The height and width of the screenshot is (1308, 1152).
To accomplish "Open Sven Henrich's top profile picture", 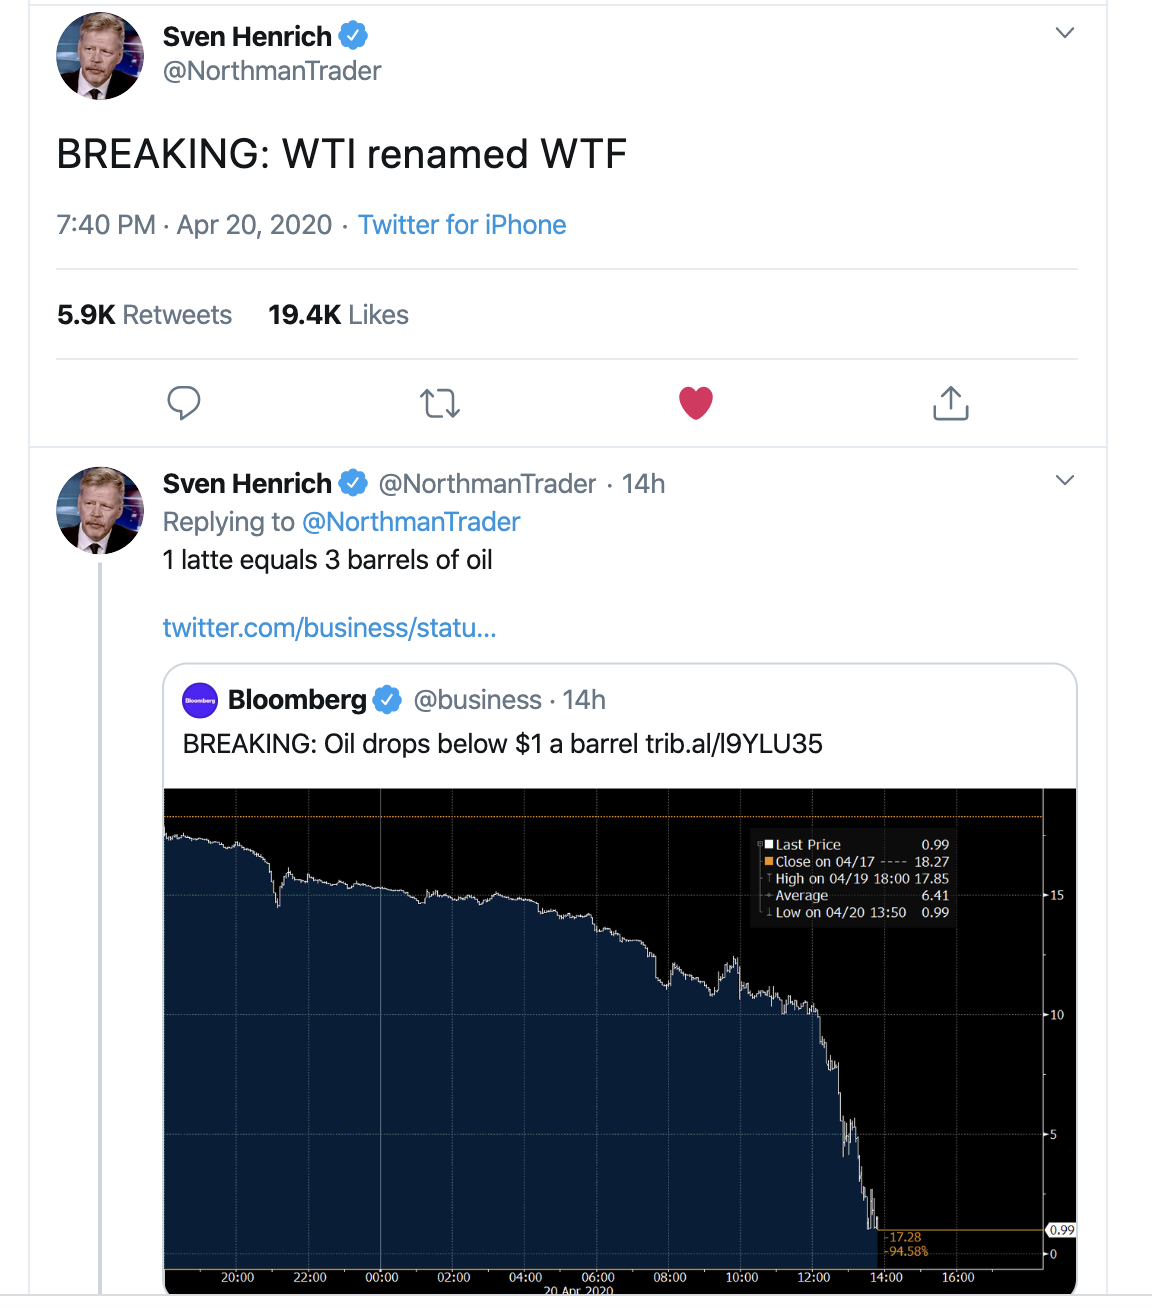I will 100,56.
